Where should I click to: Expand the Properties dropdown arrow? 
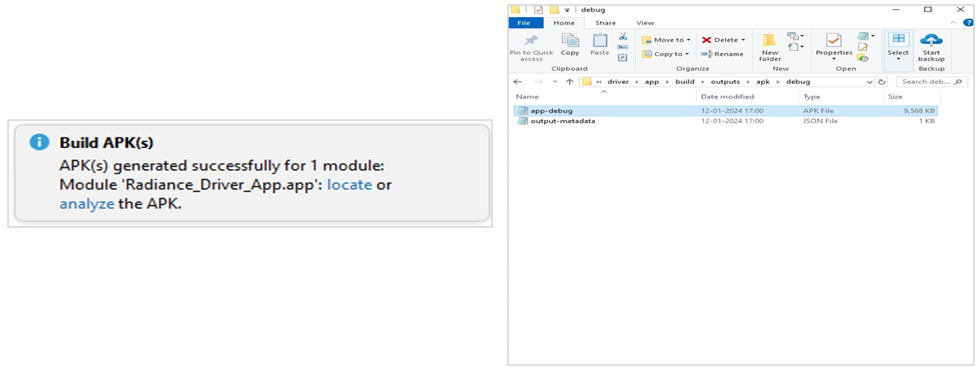(834, 59)
